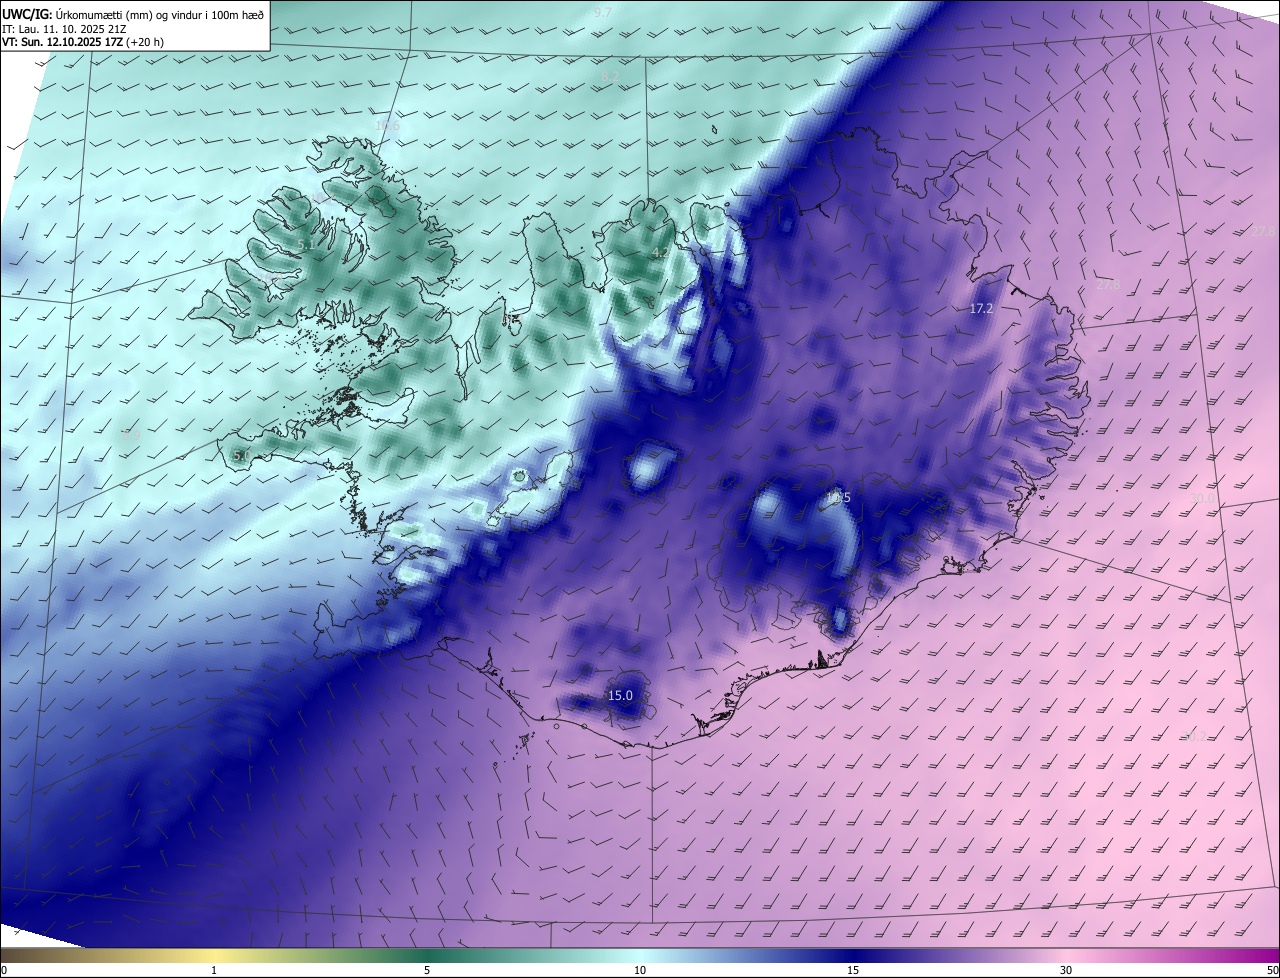Viewport: 1280px width, 978px height.
Task: Click the 10.6 value label on the map
Action: point(387,126)
